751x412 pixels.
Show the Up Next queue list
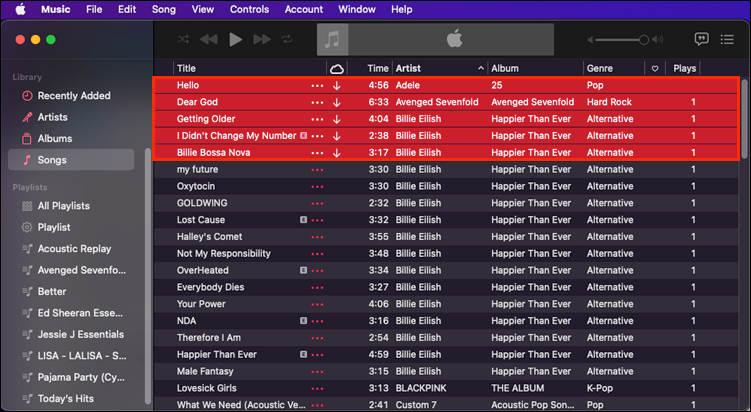727,39
